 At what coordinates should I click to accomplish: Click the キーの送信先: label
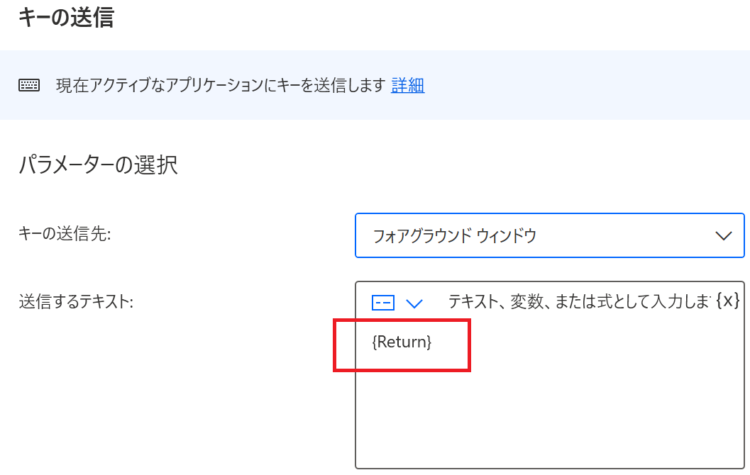point(65,234)
